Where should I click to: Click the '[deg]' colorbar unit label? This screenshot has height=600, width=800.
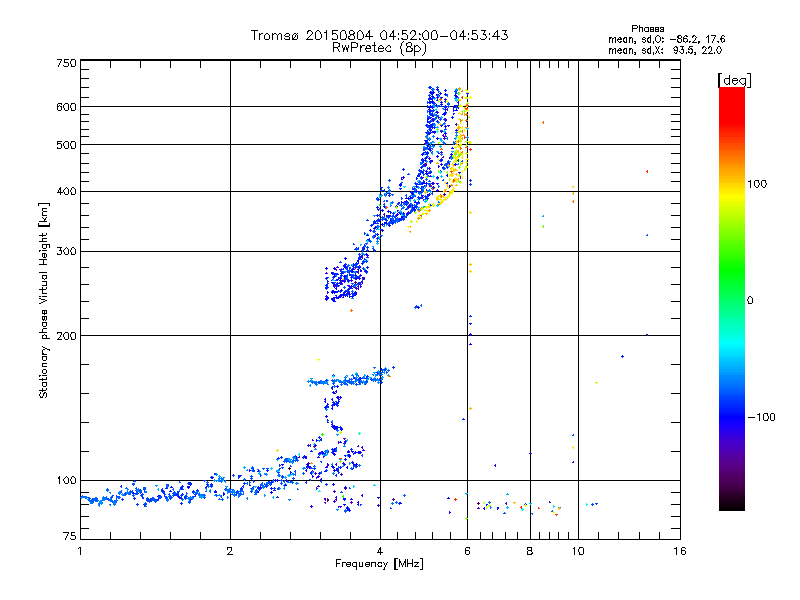coord(734,80)
